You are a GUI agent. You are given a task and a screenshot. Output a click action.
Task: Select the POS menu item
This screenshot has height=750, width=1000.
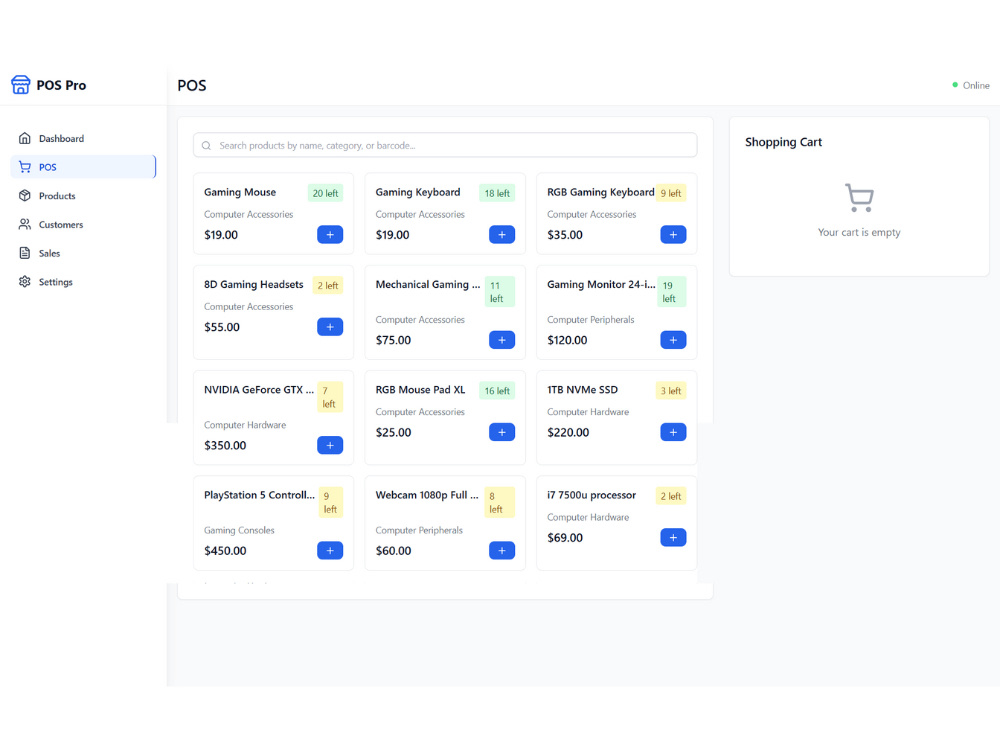click(x=84, y=167)
